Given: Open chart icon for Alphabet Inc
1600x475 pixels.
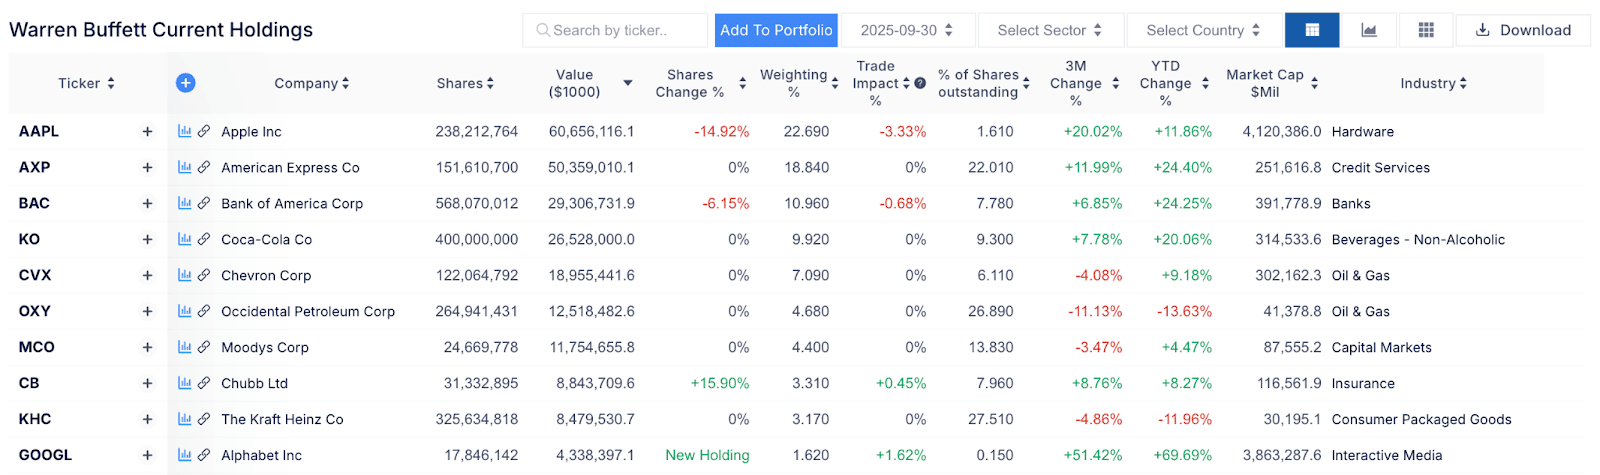Looking at the screenshot, I should (x=184, y=455).
